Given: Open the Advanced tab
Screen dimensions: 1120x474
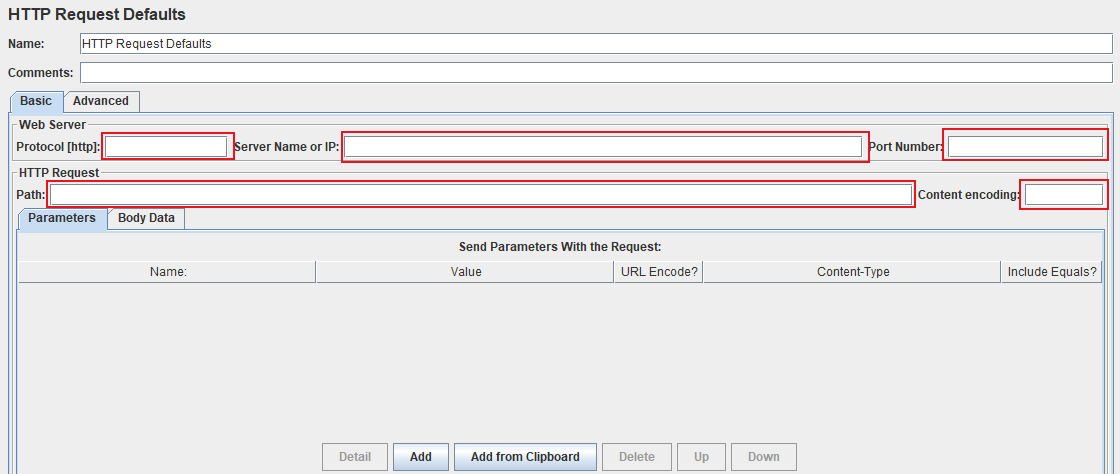Looking at the screenshot, I should (101, 101).
